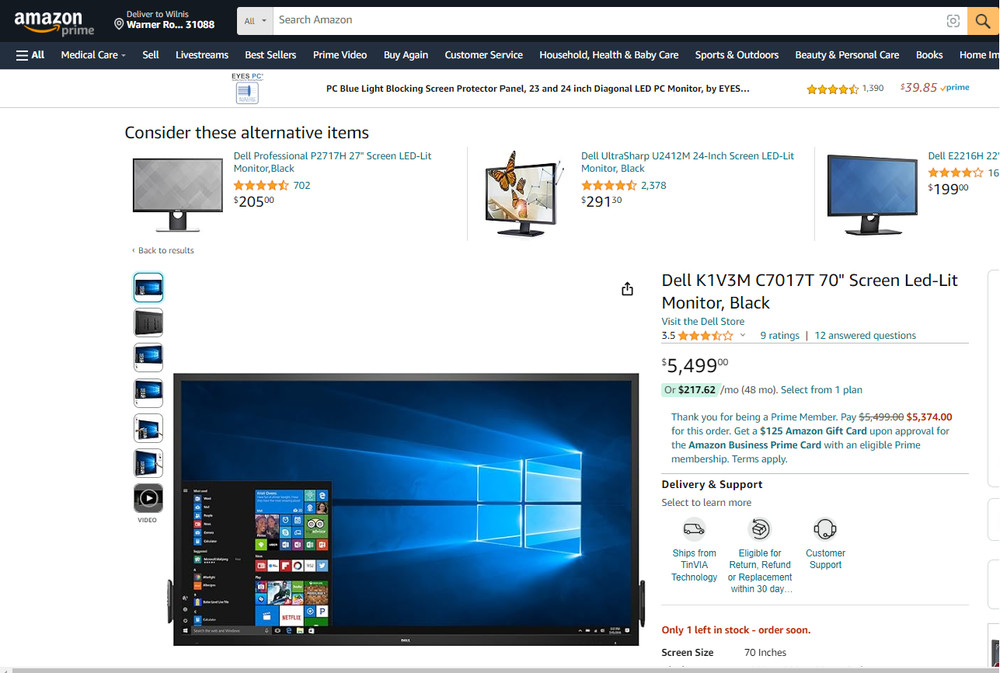Play the product video thumbnail
This screenshot has width=1000, height=673.
tap(148, 497)
